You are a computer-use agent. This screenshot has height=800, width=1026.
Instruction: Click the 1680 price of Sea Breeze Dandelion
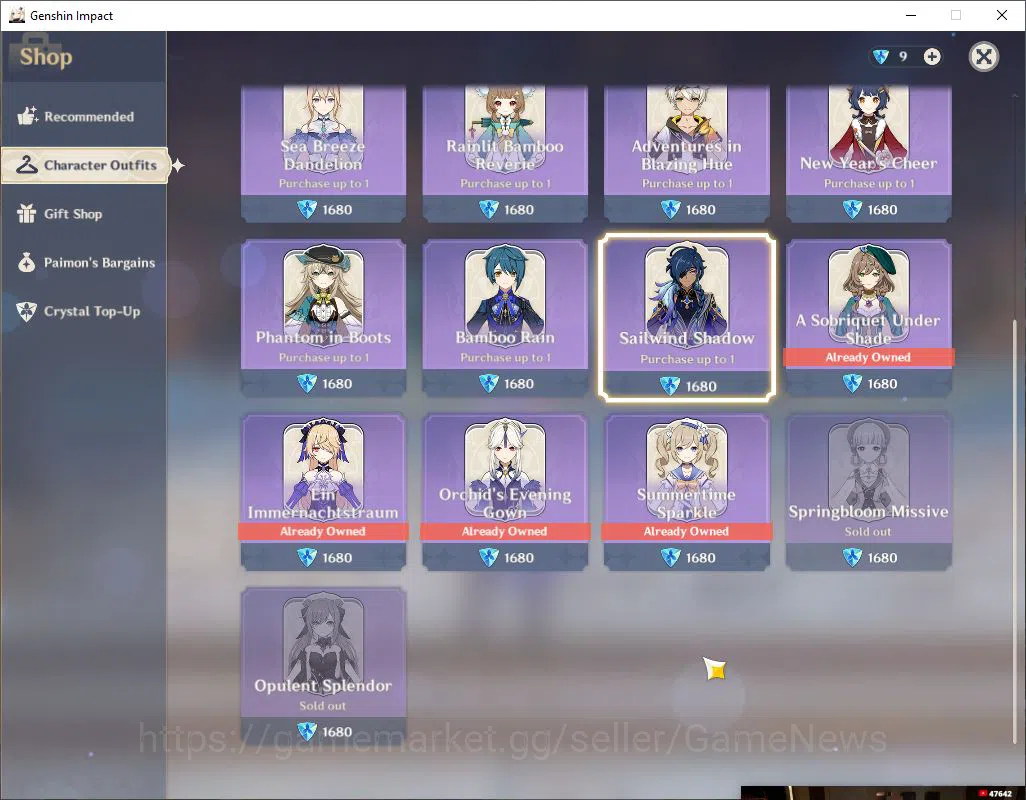pos(337,209)
